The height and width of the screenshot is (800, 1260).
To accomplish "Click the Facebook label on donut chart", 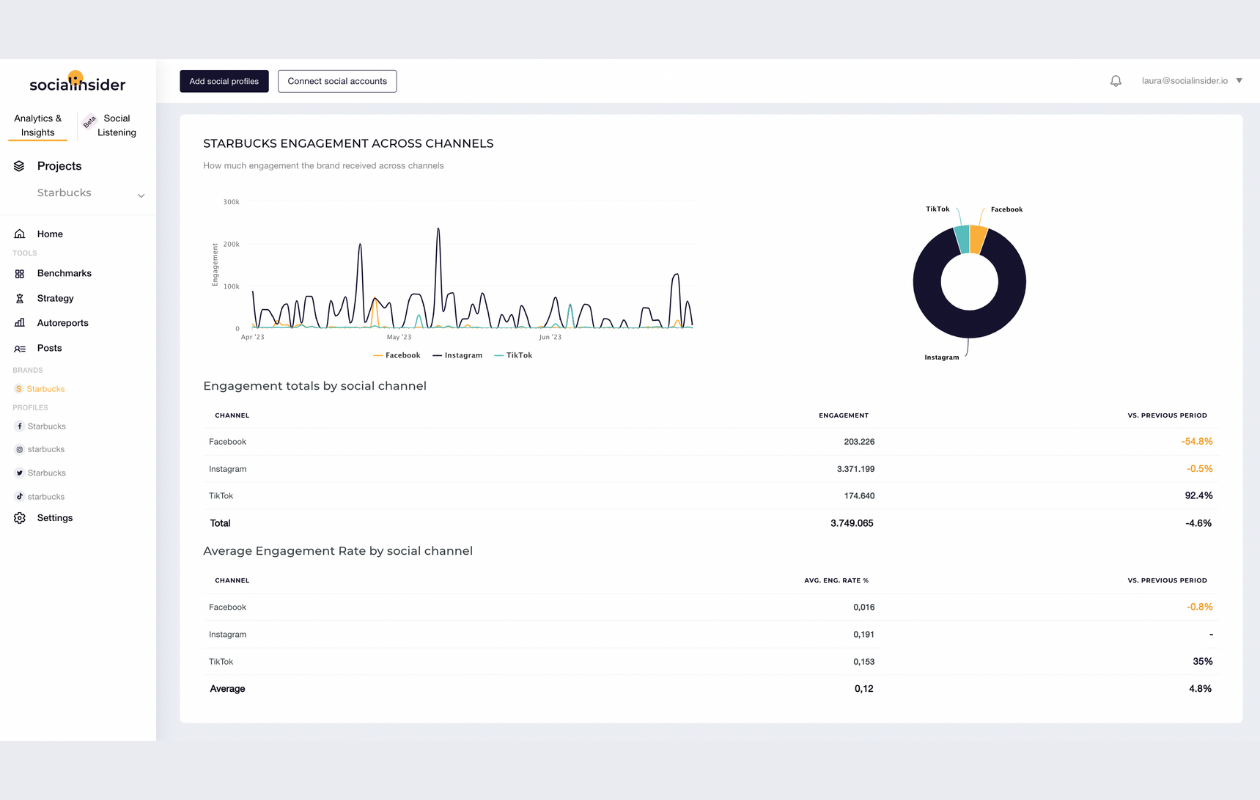I will (1007, 209).
